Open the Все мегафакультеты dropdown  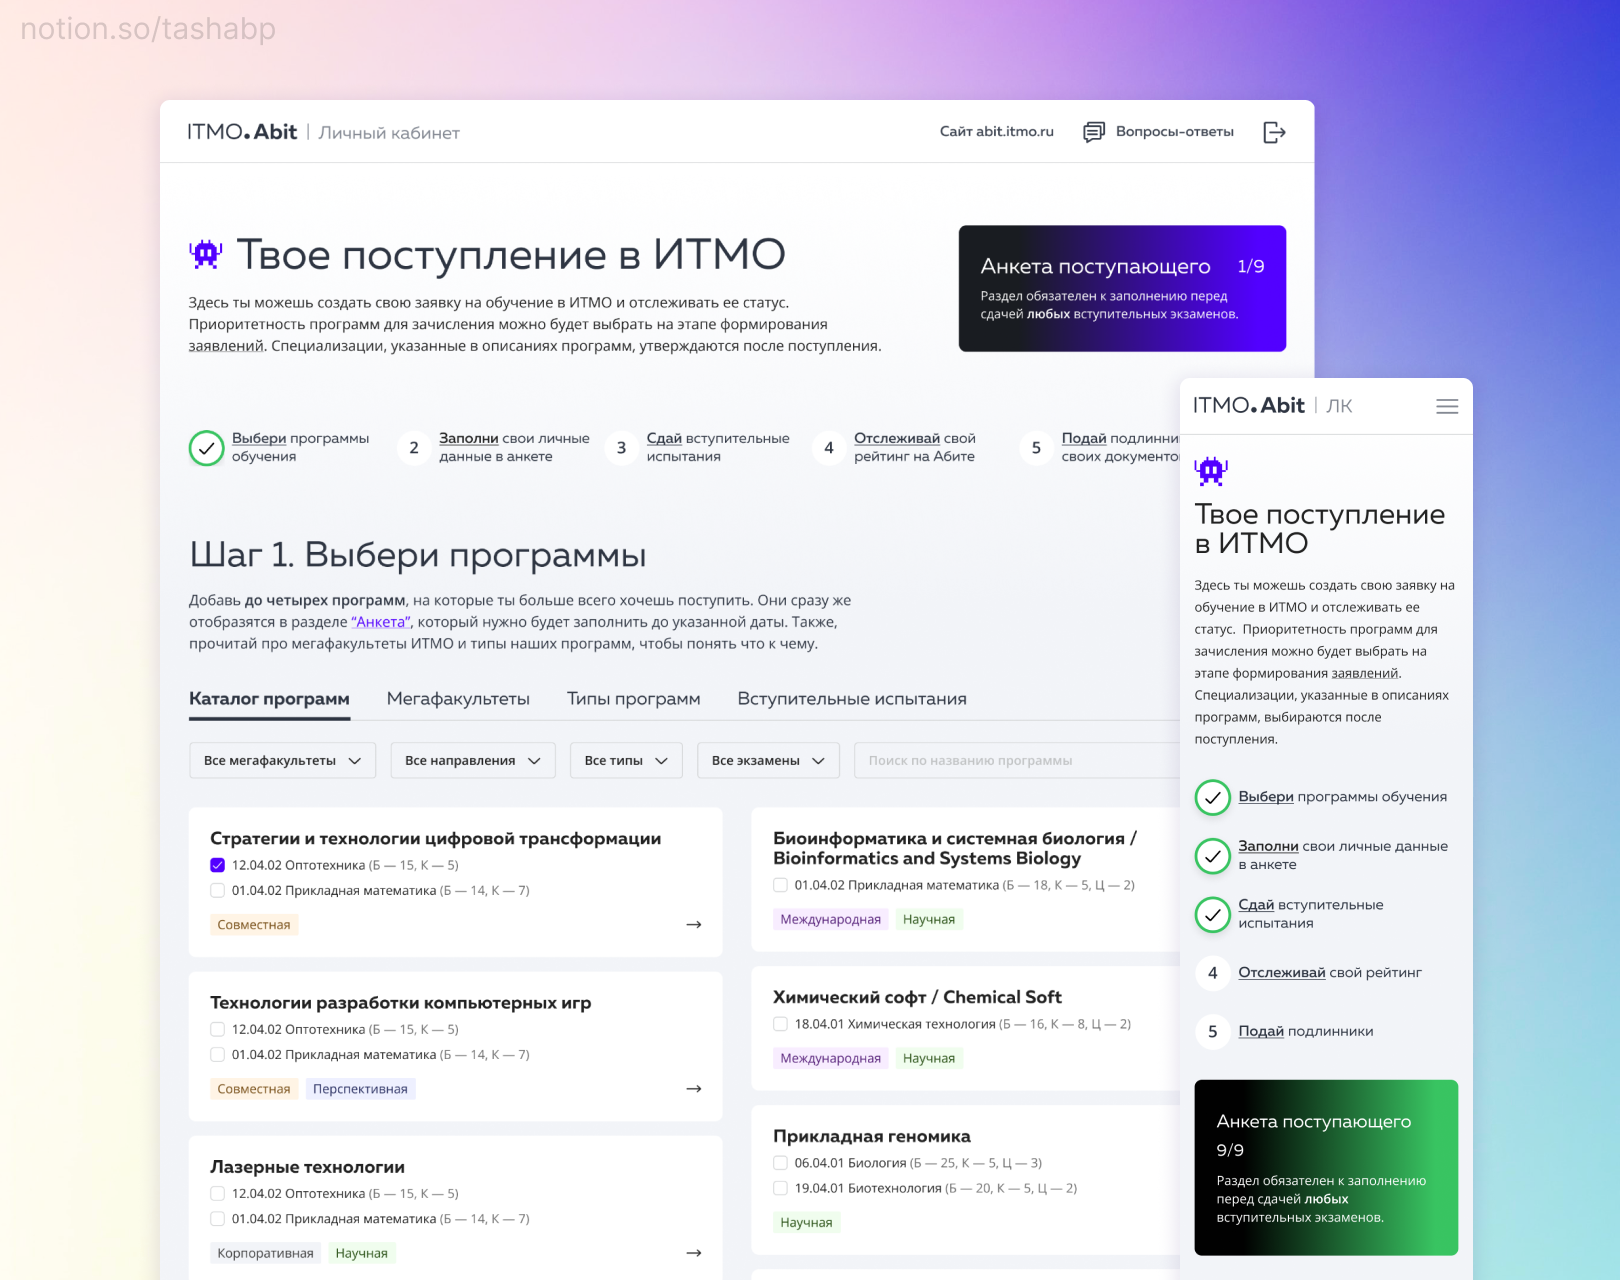[x=282, y=760]
